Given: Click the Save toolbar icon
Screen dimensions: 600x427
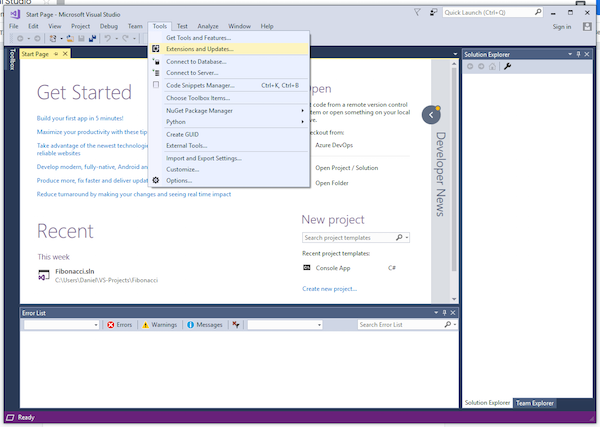Looking at the screenshot, I should click(x=81, y=38).
